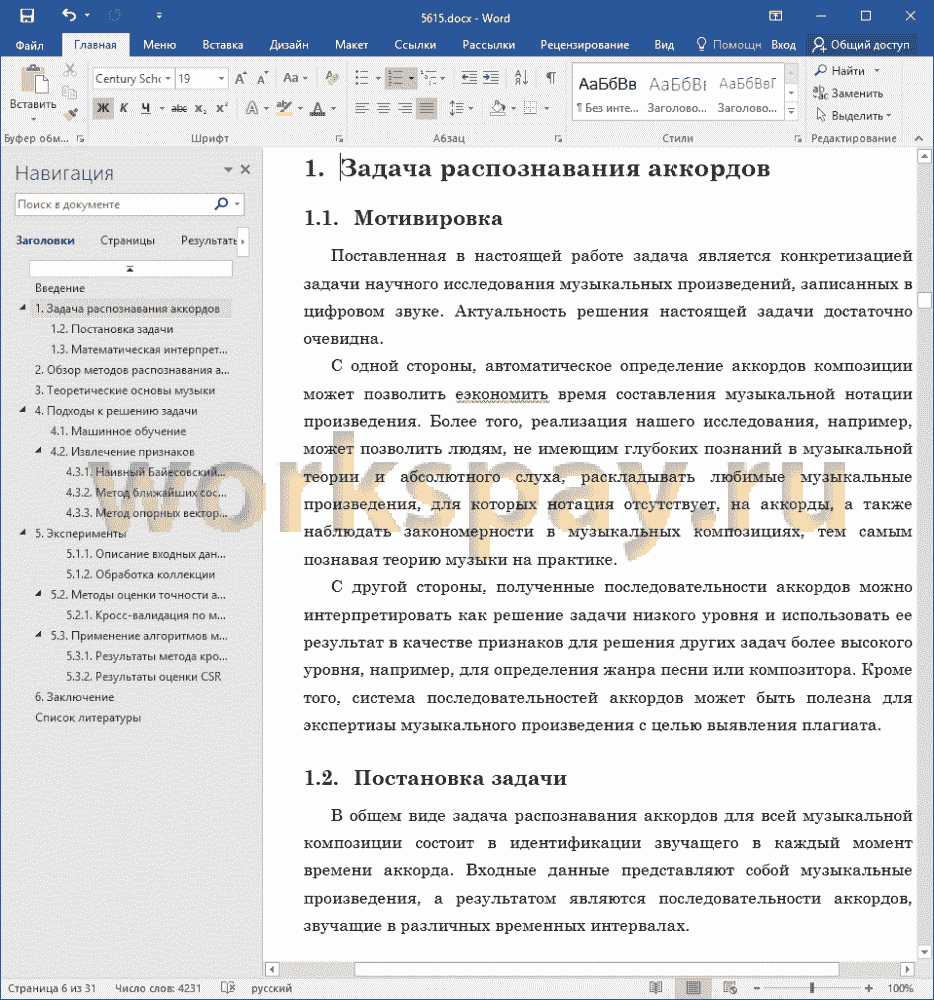Switch to Web Layout view icon

pyautogui.click(x=730, y=987)
